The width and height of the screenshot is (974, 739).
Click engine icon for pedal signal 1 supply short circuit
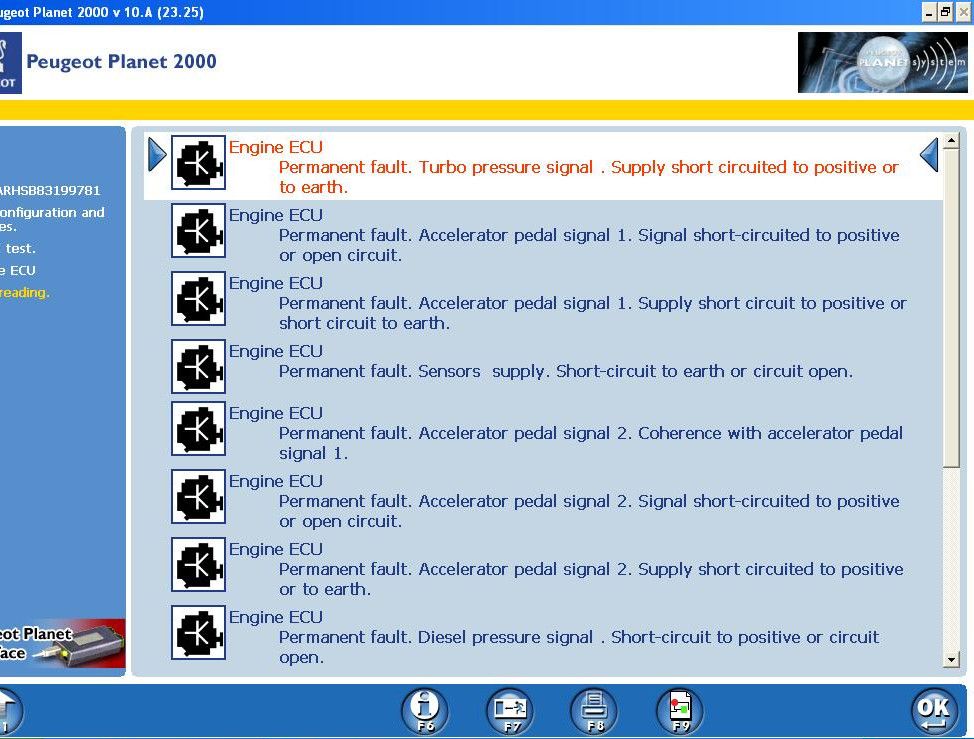point(198,299)
